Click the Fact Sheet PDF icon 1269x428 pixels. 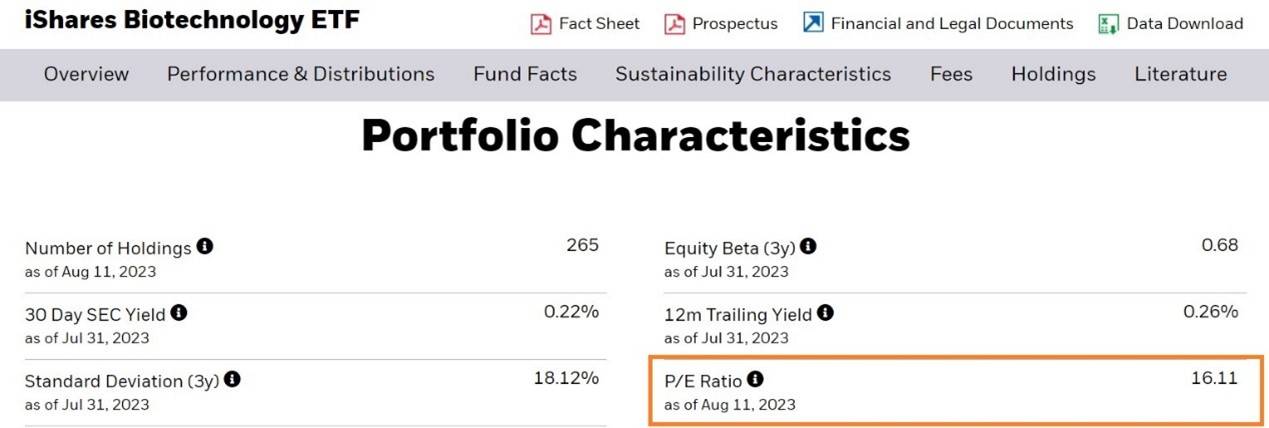[x=541, y=24]
